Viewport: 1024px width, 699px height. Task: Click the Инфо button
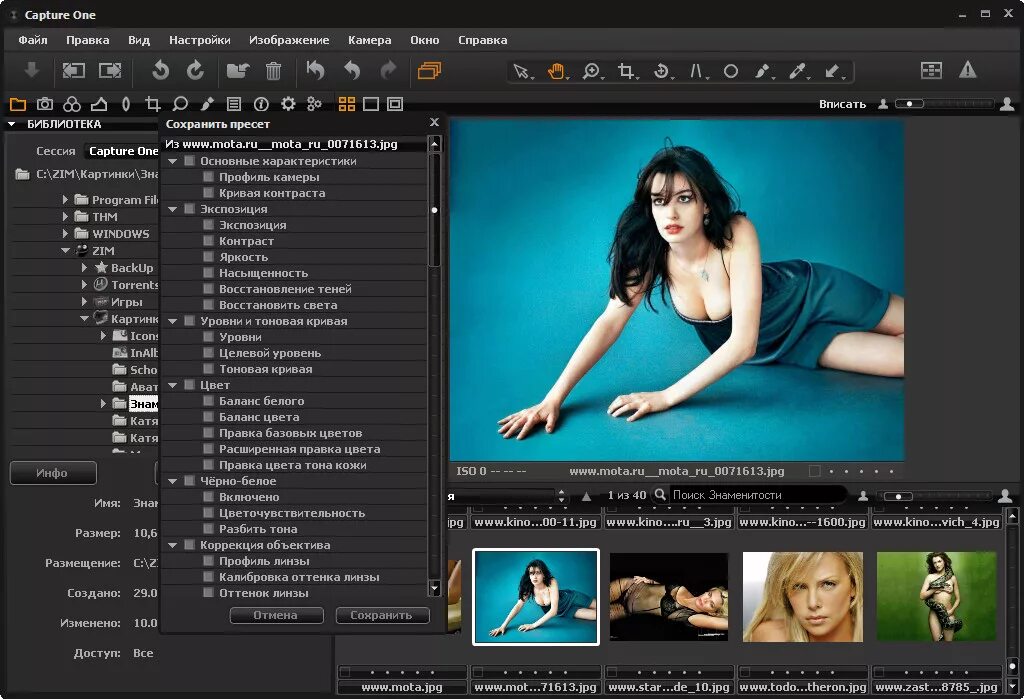53,473
